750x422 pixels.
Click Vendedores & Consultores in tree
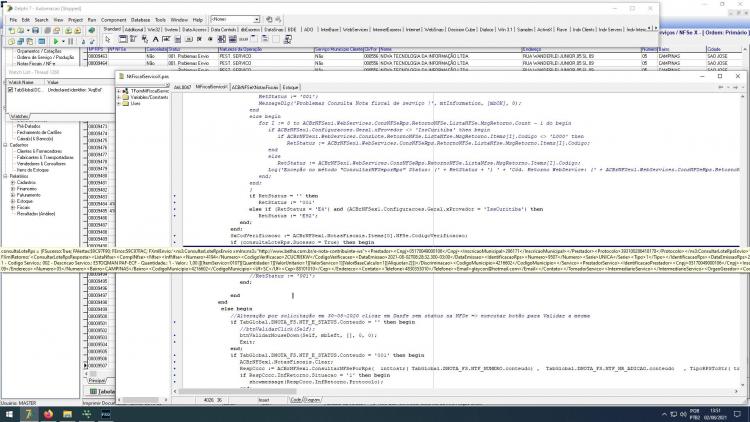click(x=41, y=164)
